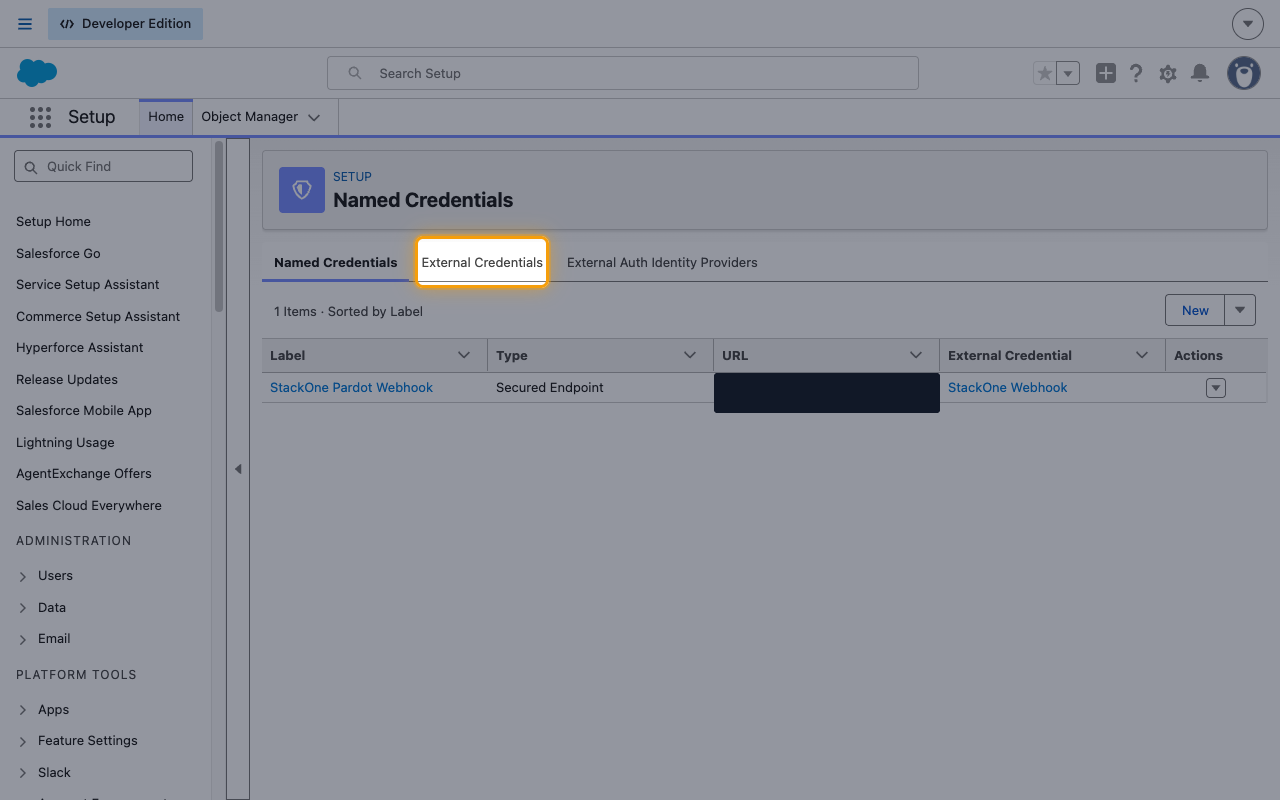Open the External Credential column menu
This screenshot has width=1280, height=800.
click(1142, 355)
